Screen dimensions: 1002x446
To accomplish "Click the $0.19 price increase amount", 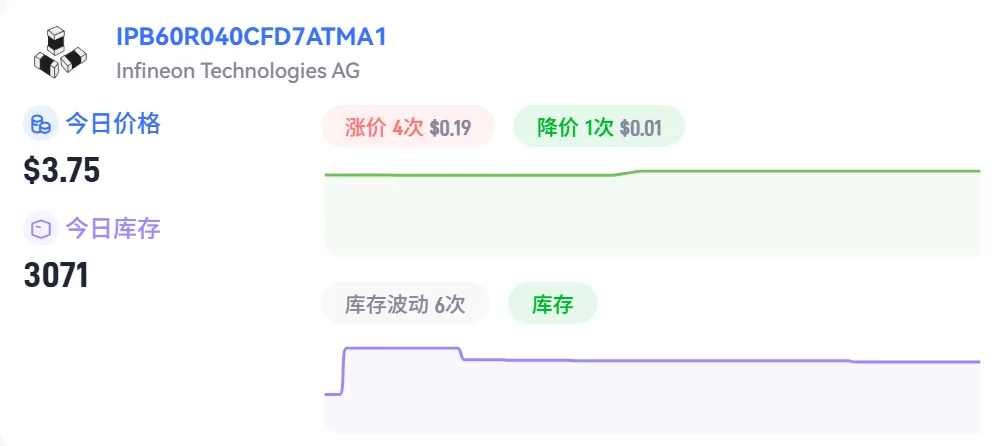I will point(451,128).
